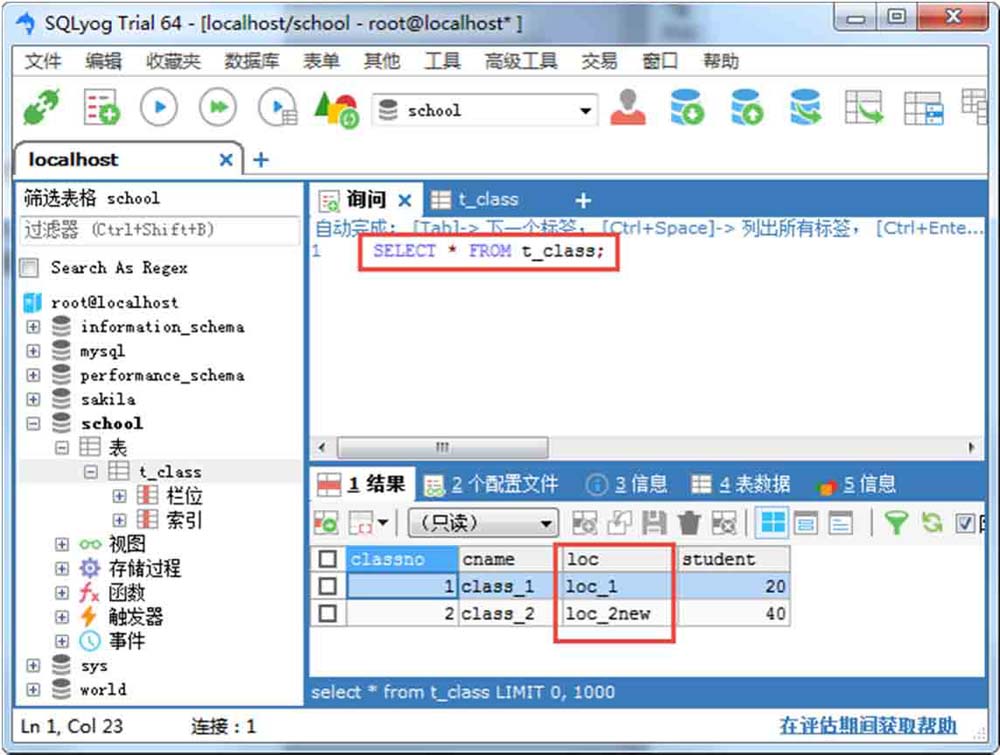1000x755 pixels.
Task: Open the 数据库 menu
Action: (x=252, y=61)
